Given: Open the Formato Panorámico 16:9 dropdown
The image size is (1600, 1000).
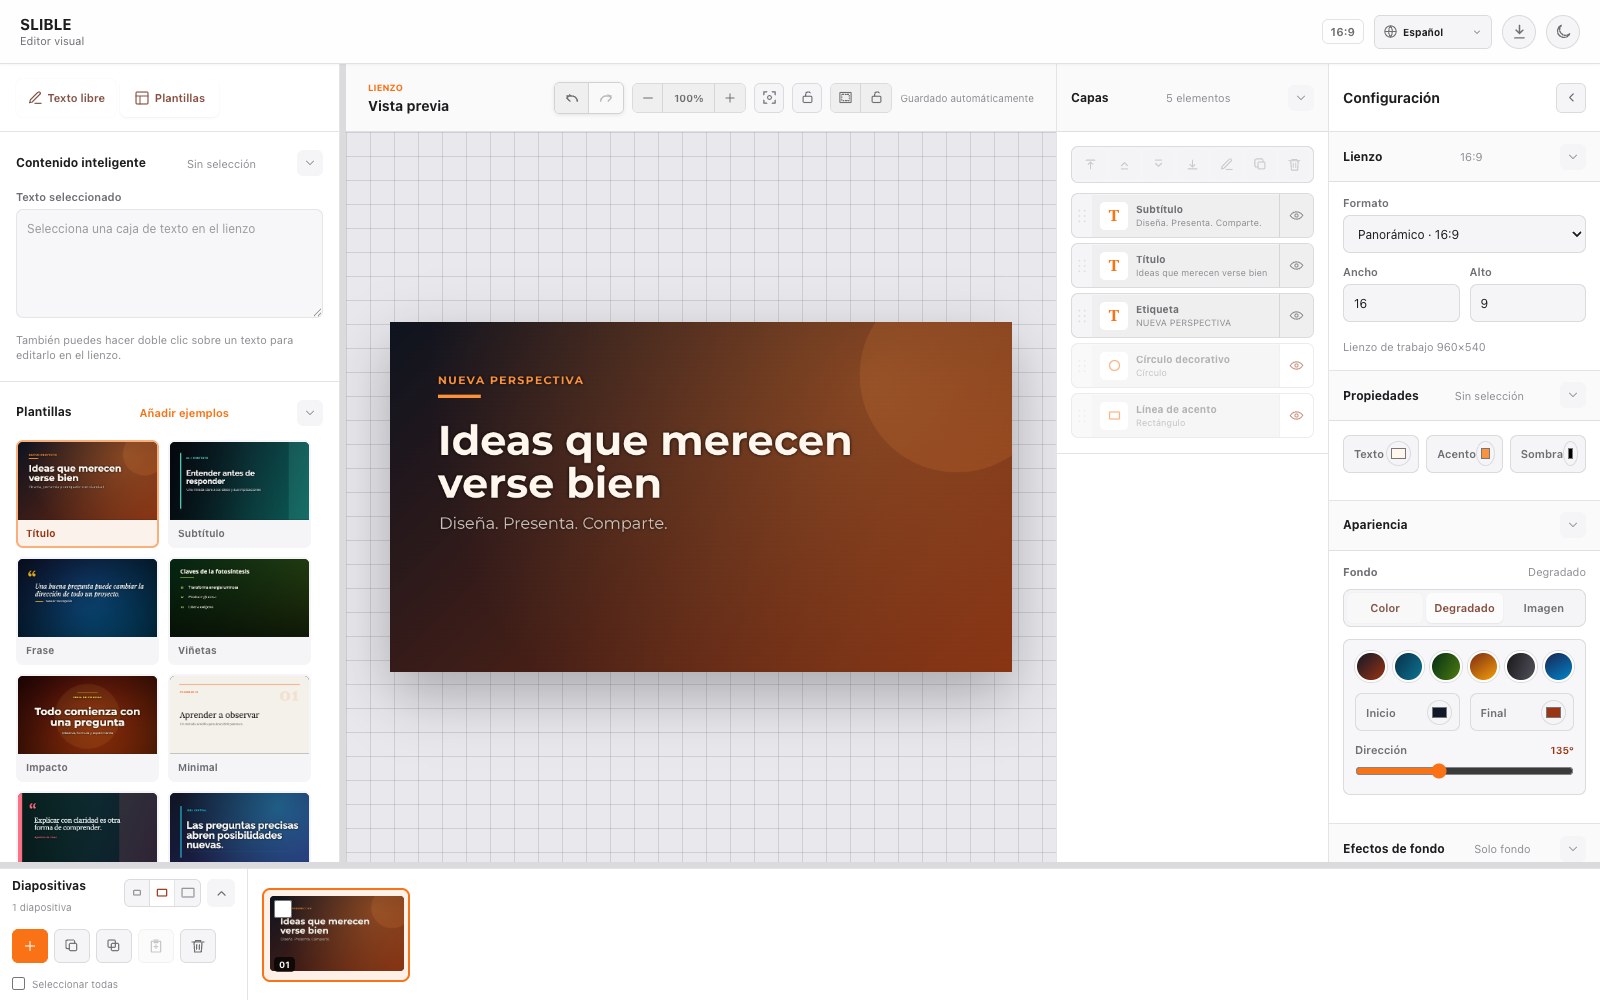Looking at the screenshot, I should tap(1464, 234).
